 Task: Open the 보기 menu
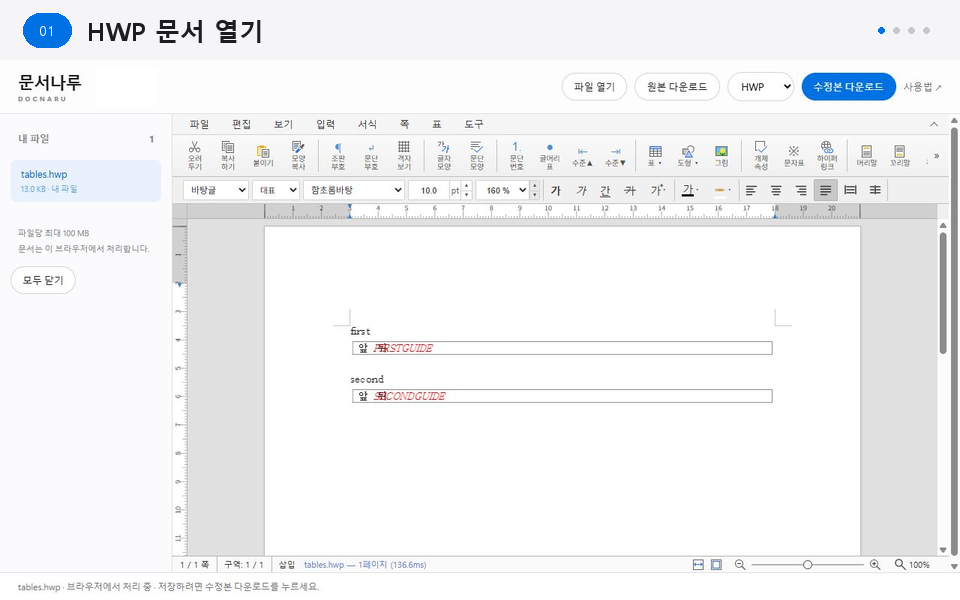coord(283,124)
